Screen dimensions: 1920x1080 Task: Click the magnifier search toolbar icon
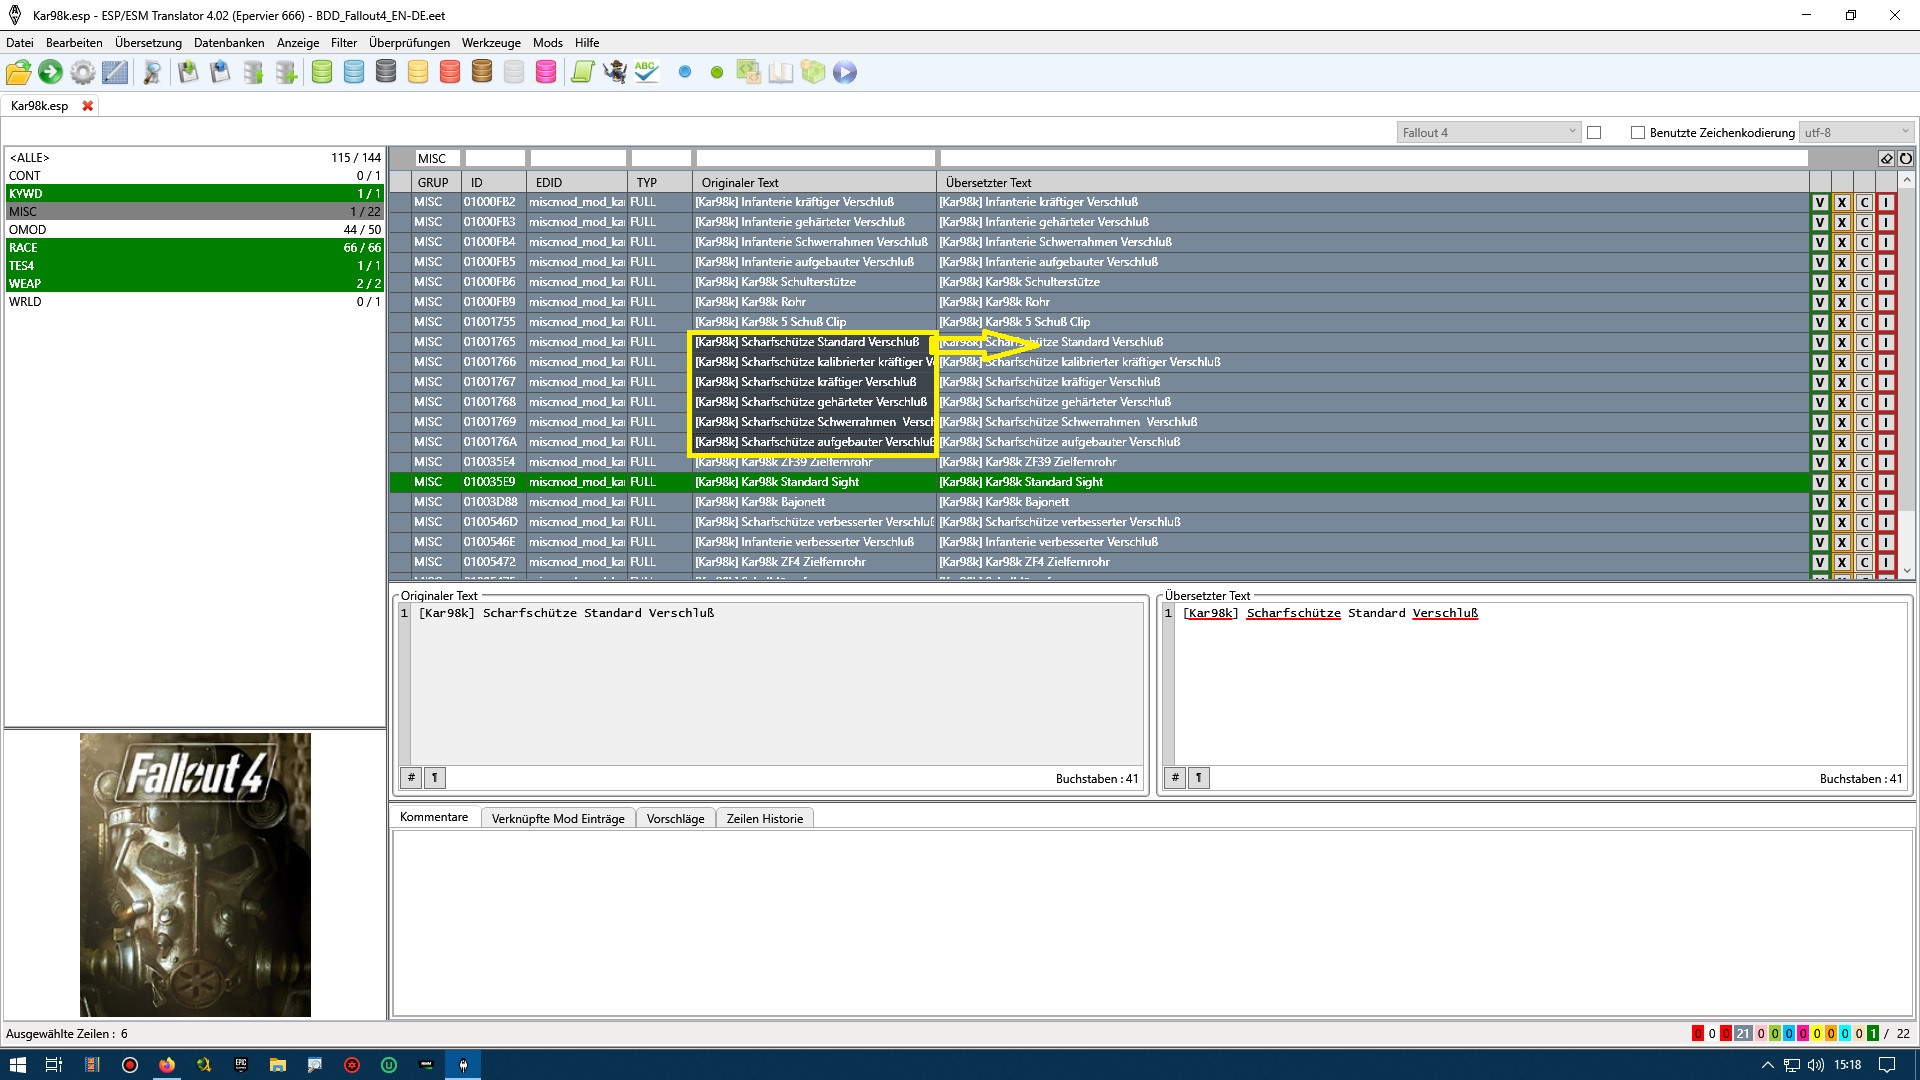click(152, 72)
